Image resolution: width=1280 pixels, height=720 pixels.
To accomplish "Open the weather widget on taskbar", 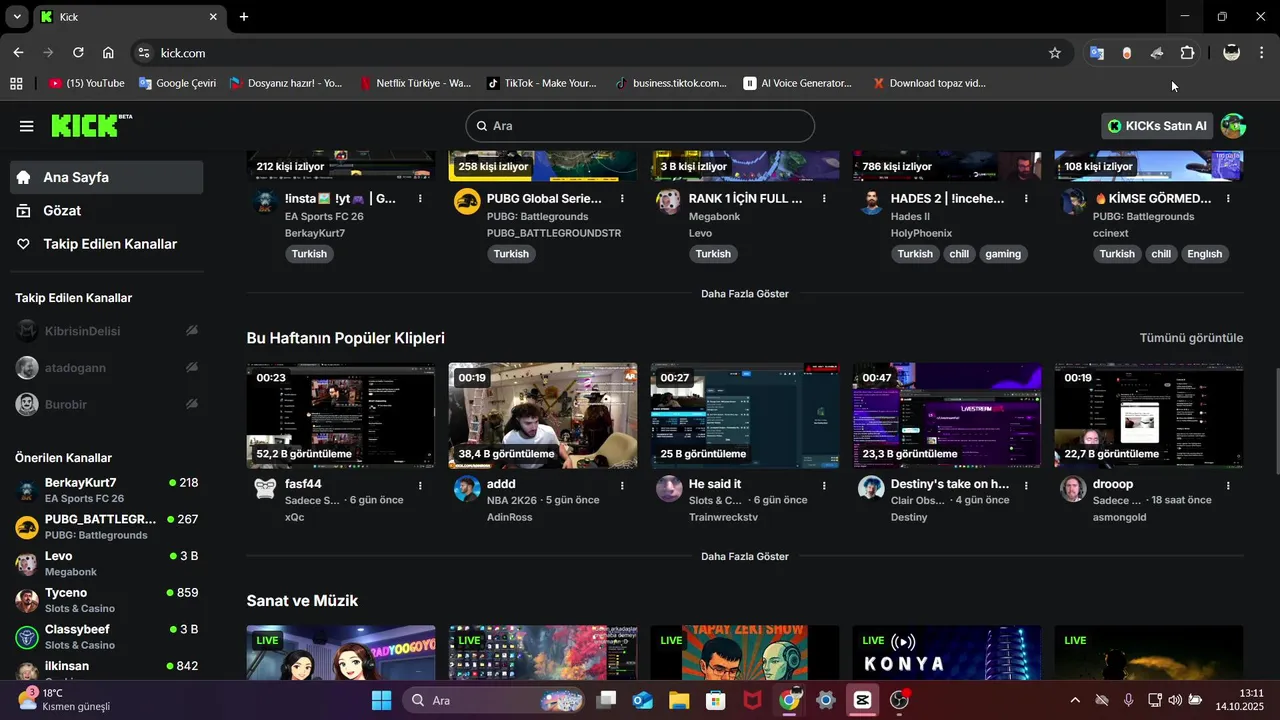I will pyautogui.click(x=62, y=700).
